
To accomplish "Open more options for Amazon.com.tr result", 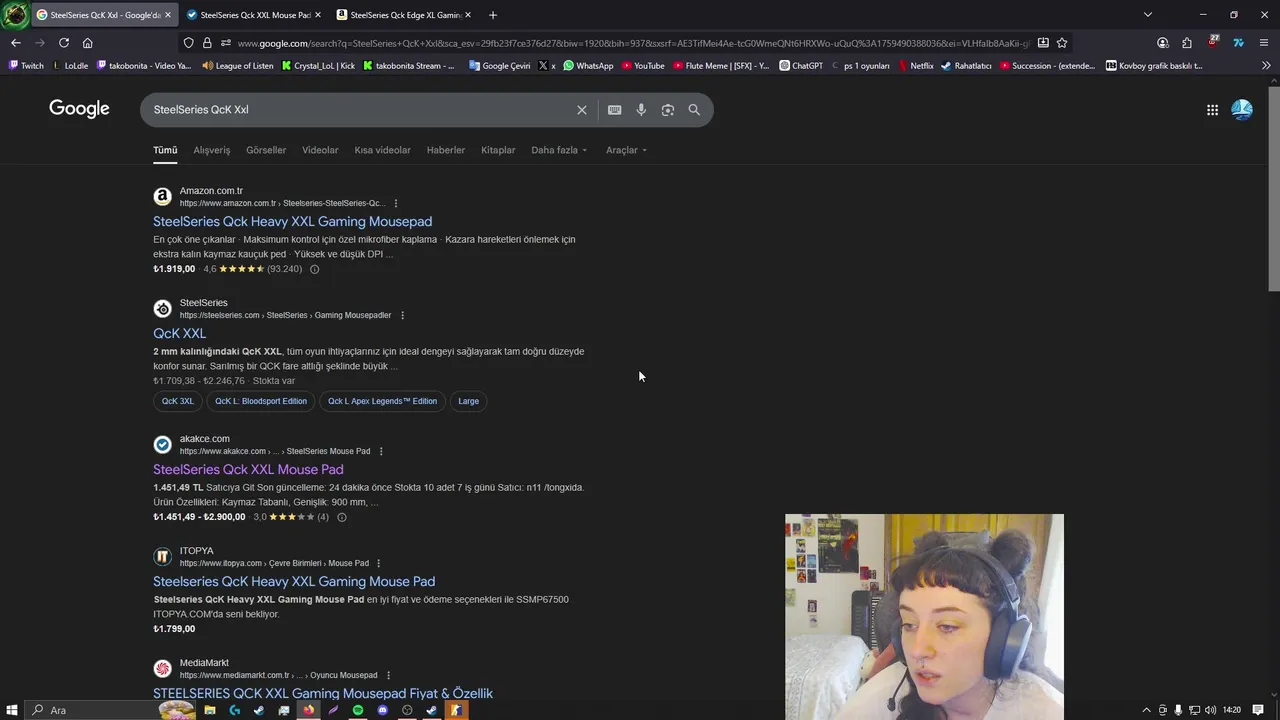I will click(x=396, y=203).
